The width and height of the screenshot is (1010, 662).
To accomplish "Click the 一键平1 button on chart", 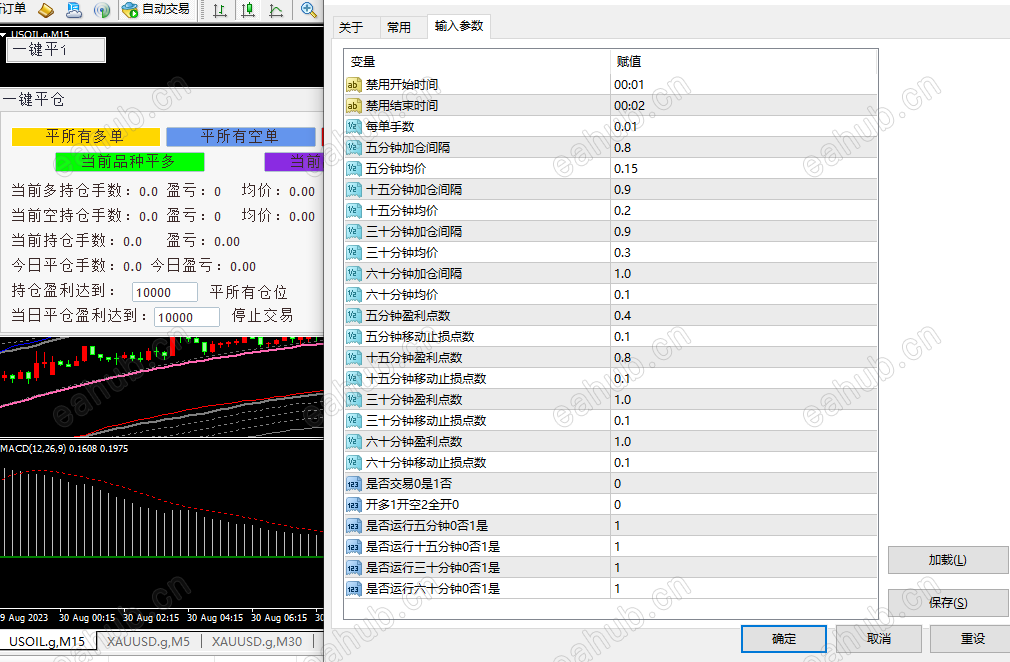I will click(56, 50).
